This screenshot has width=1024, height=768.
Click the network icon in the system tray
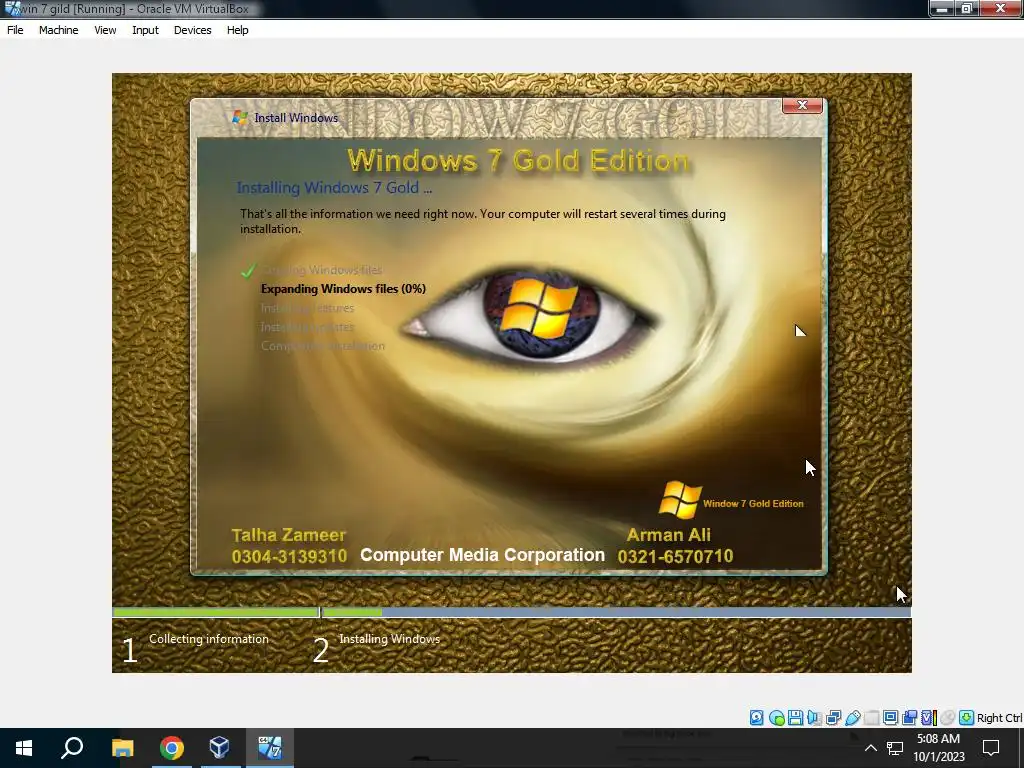pyautogui.click(x=895, y=748)
